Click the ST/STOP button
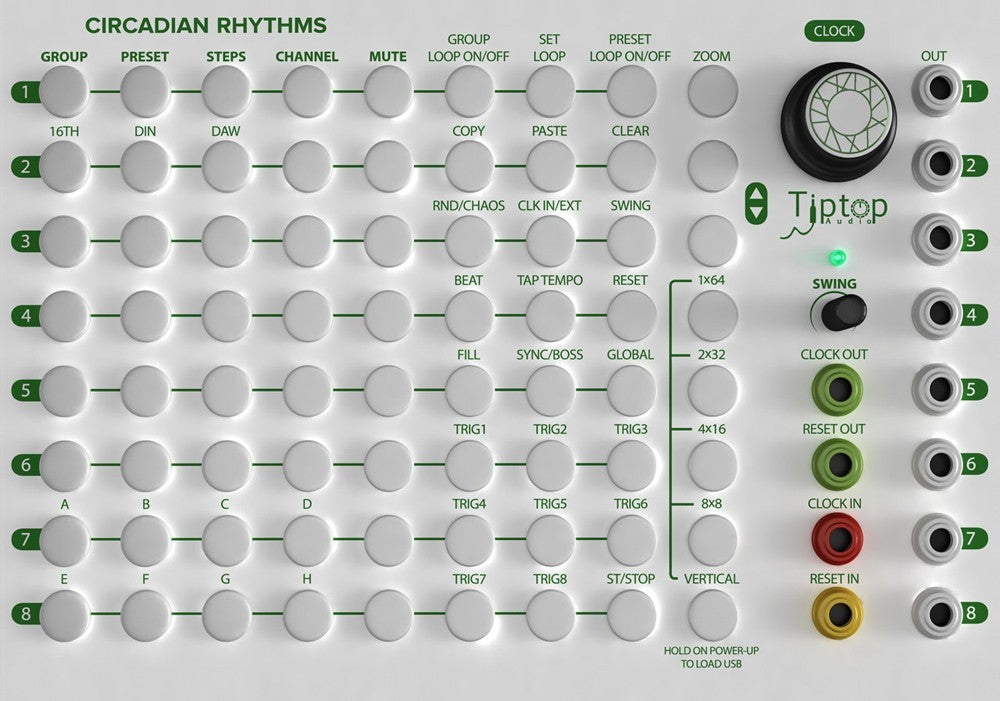This screenshot has width=1000, height=701. point(631,614)
